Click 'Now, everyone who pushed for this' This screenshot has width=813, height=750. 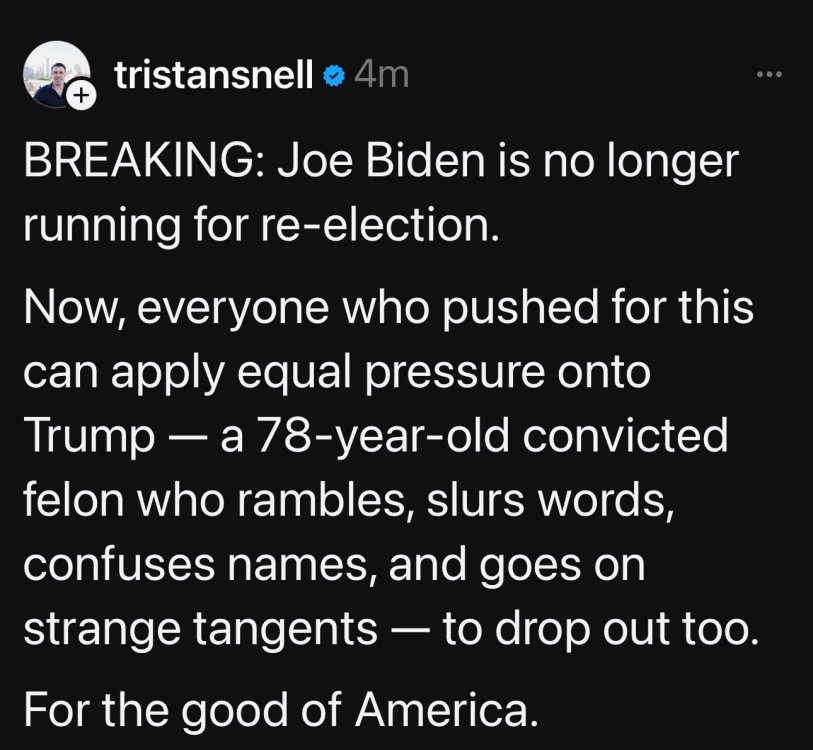point(388,307)
